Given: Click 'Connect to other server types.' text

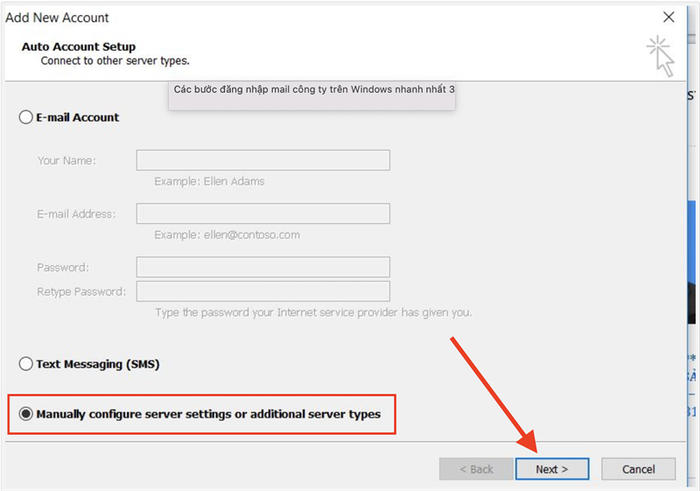Looking at the screenshot, I should pyautogui.click(x=115, y=61).
